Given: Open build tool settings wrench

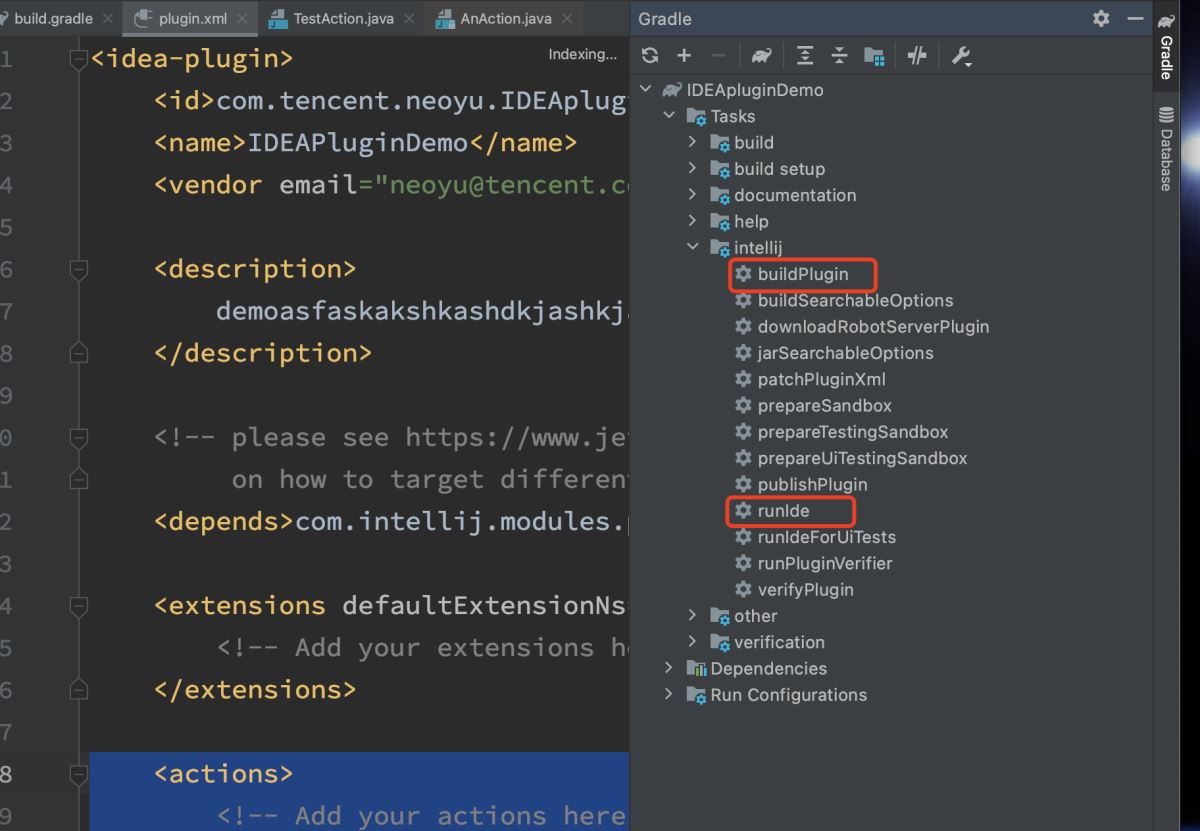Looking at the screenshot, I should point(961,56).
